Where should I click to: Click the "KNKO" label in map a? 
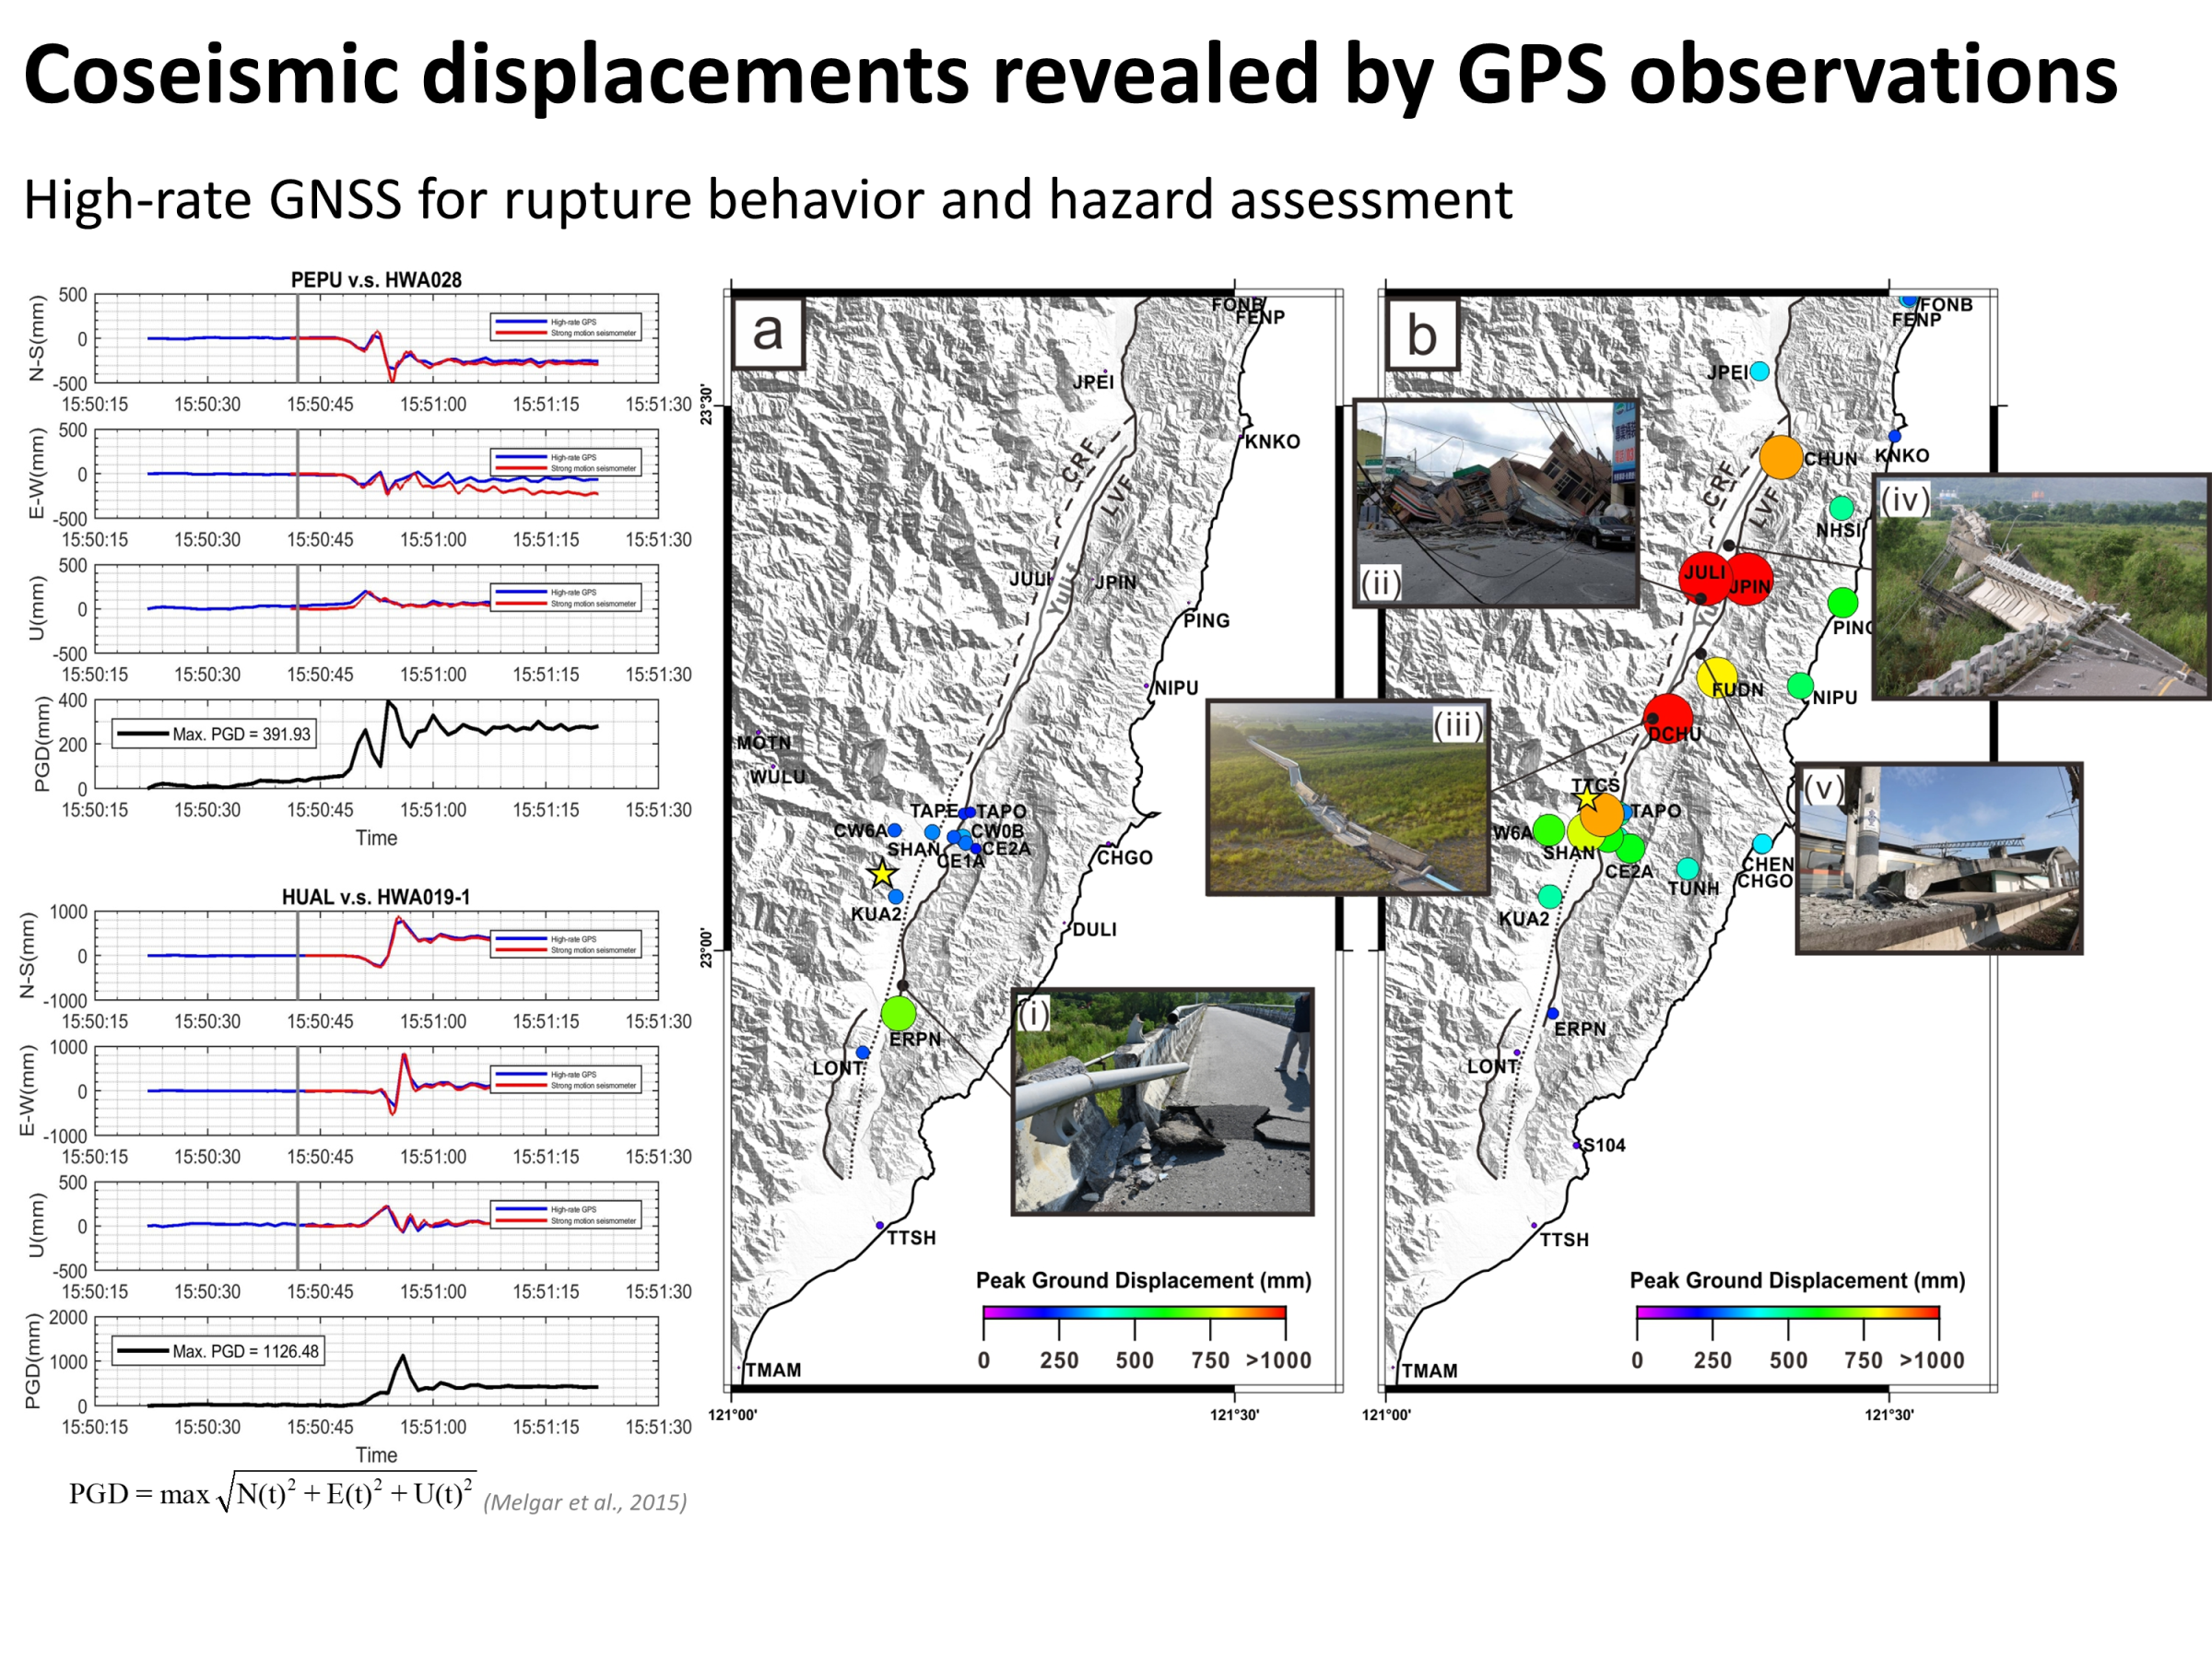(1273, 441)
